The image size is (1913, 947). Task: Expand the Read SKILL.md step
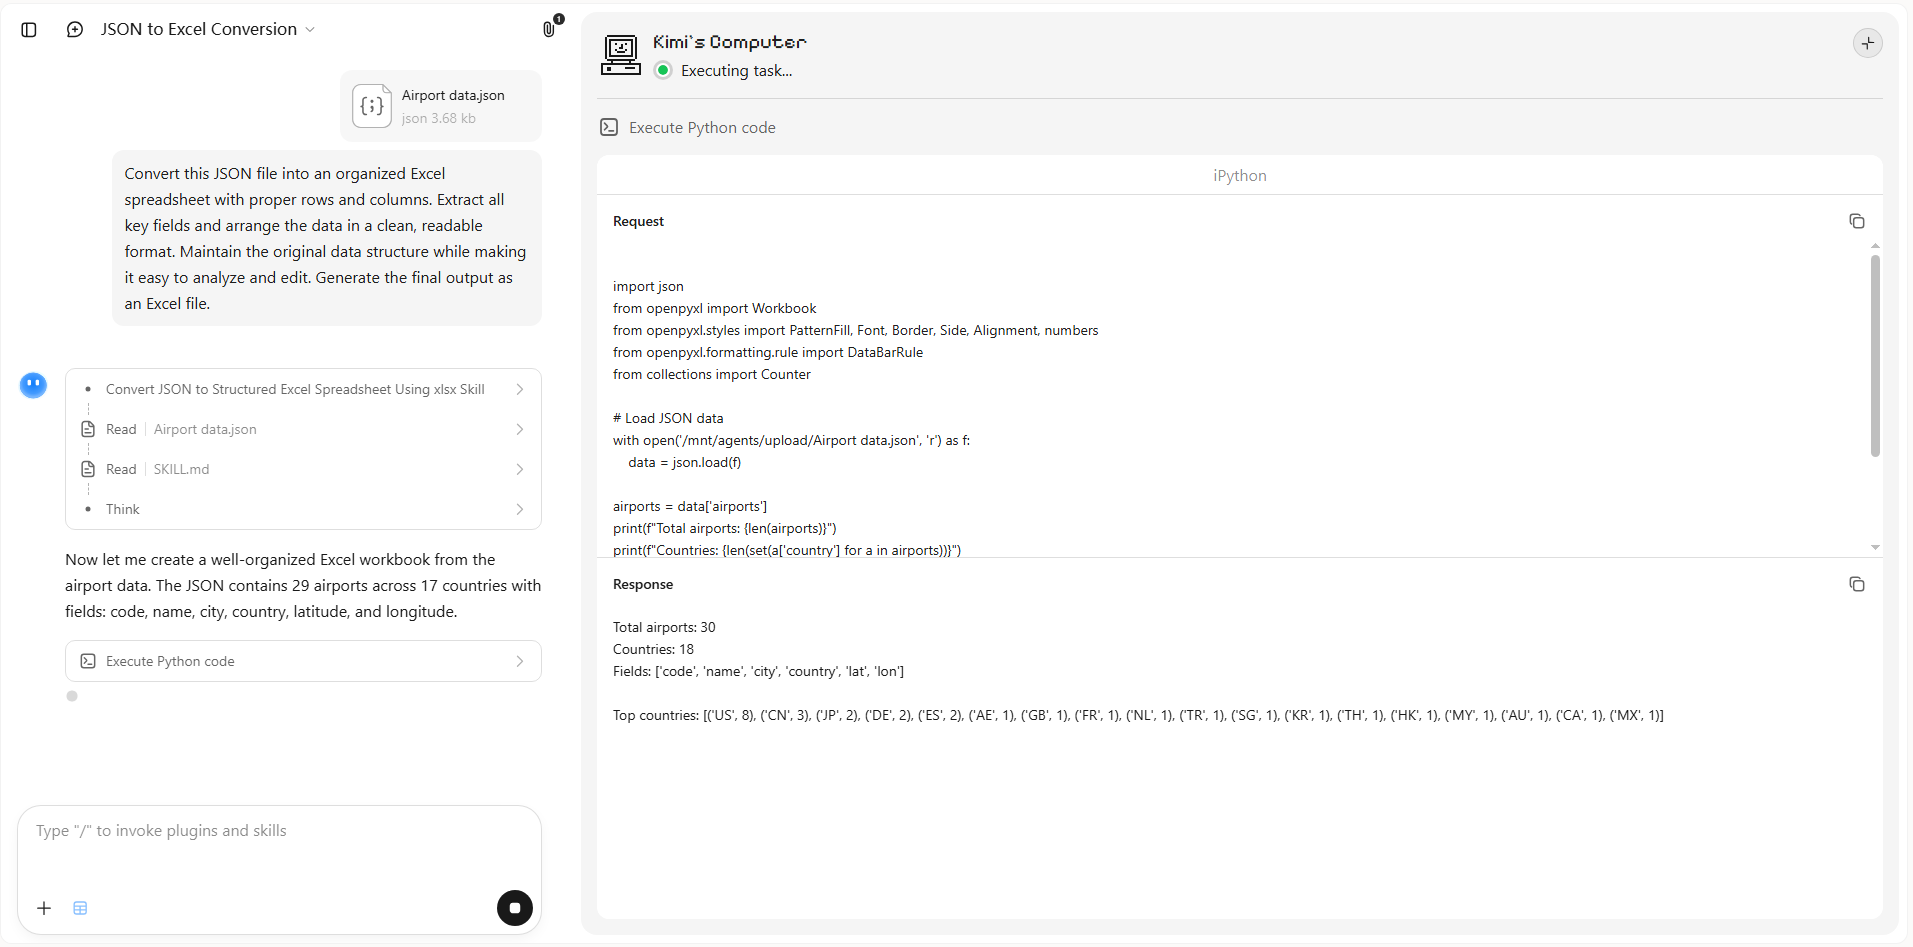(304, 469)
